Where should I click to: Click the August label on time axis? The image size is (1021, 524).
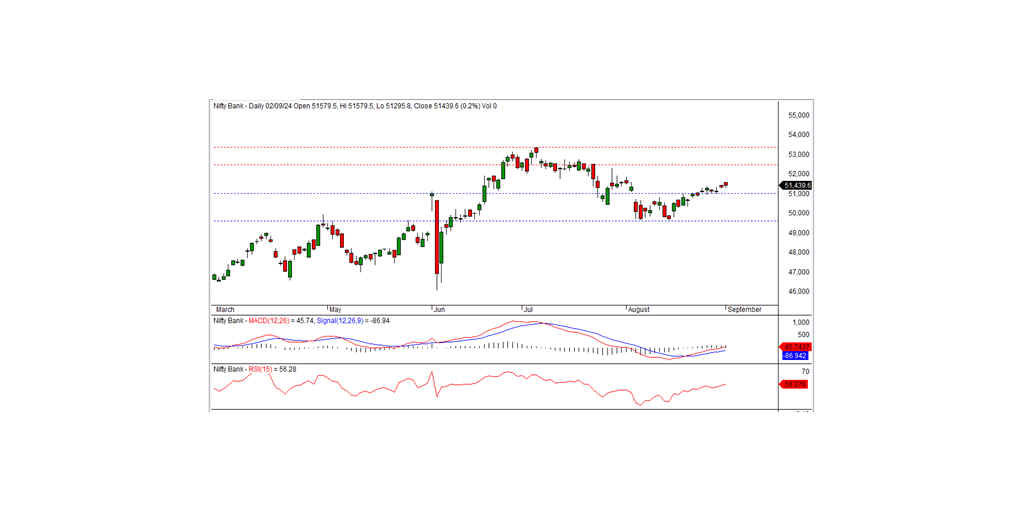pyautogui.click(x=639, y=310)
